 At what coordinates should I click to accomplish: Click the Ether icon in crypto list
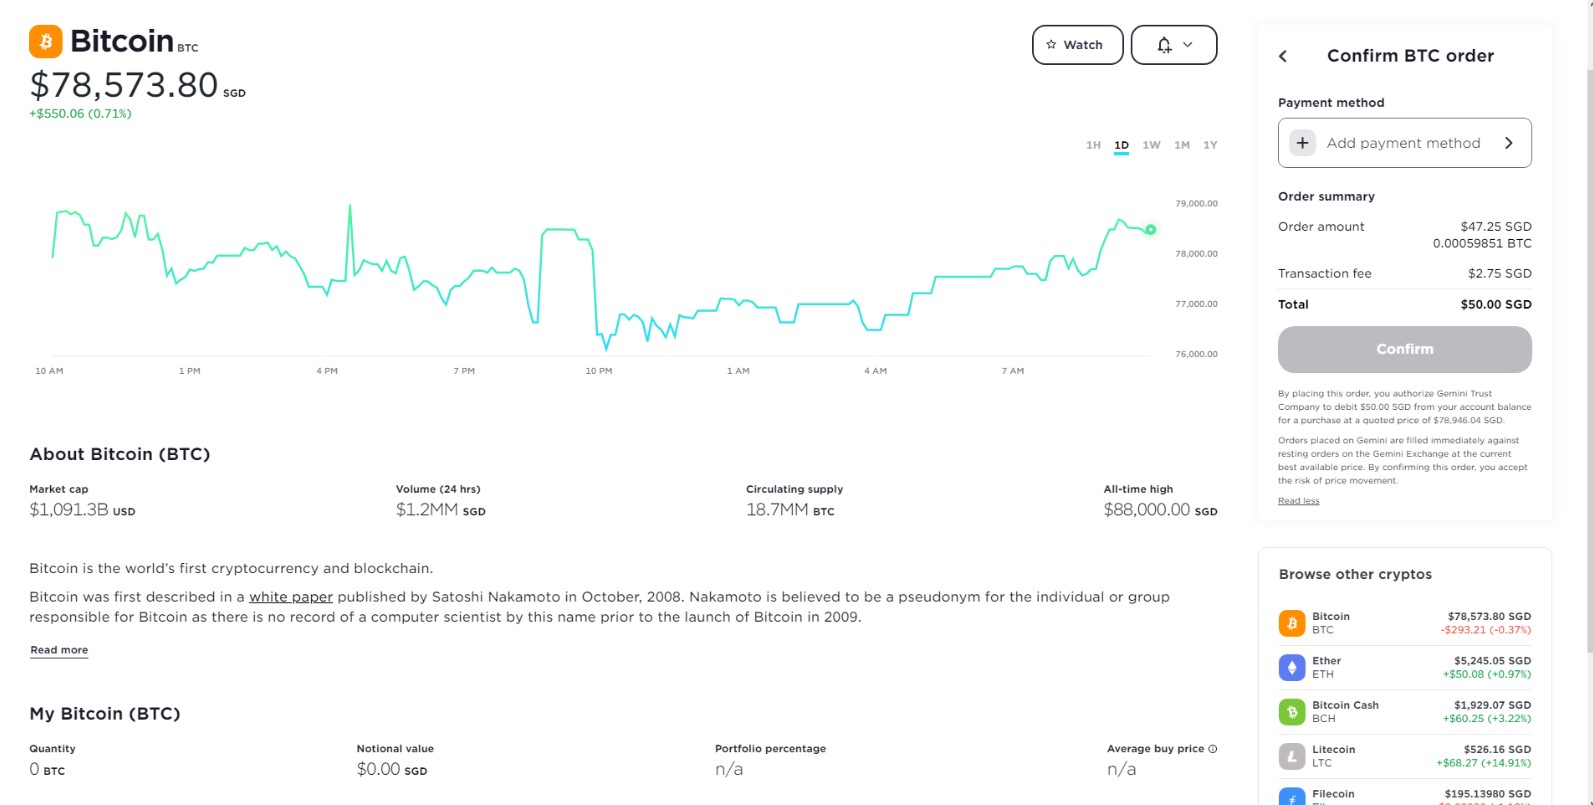[1292, 667]
